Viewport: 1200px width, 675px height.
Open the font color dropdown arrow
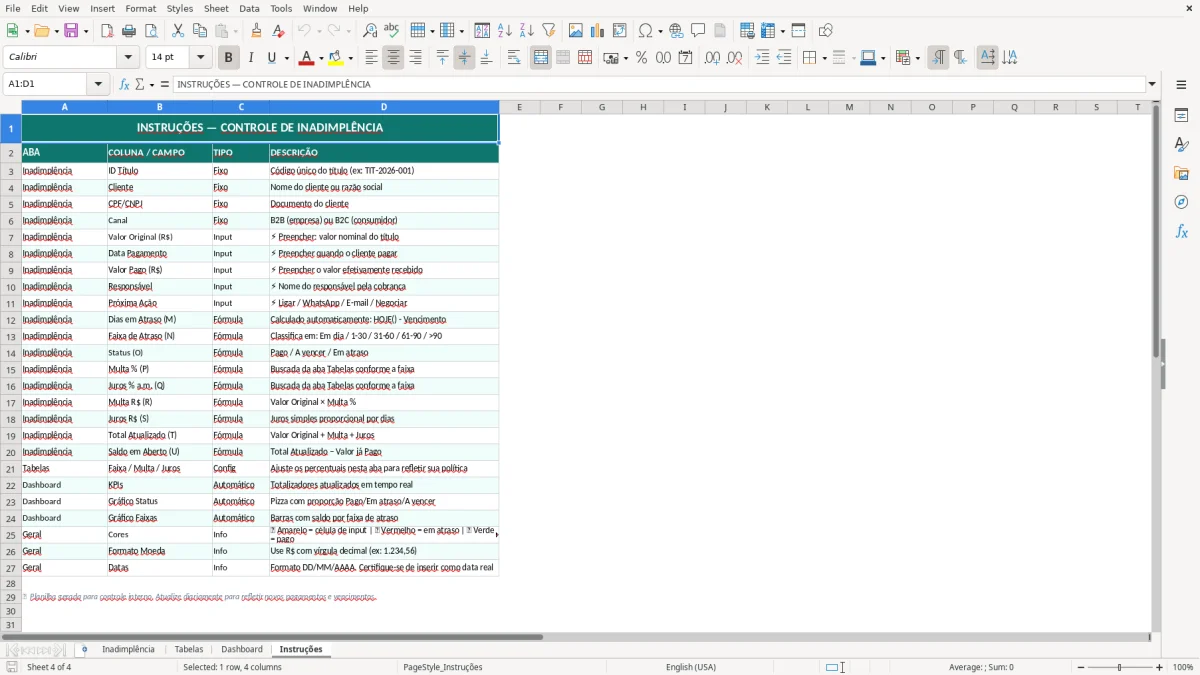[322, 58]
